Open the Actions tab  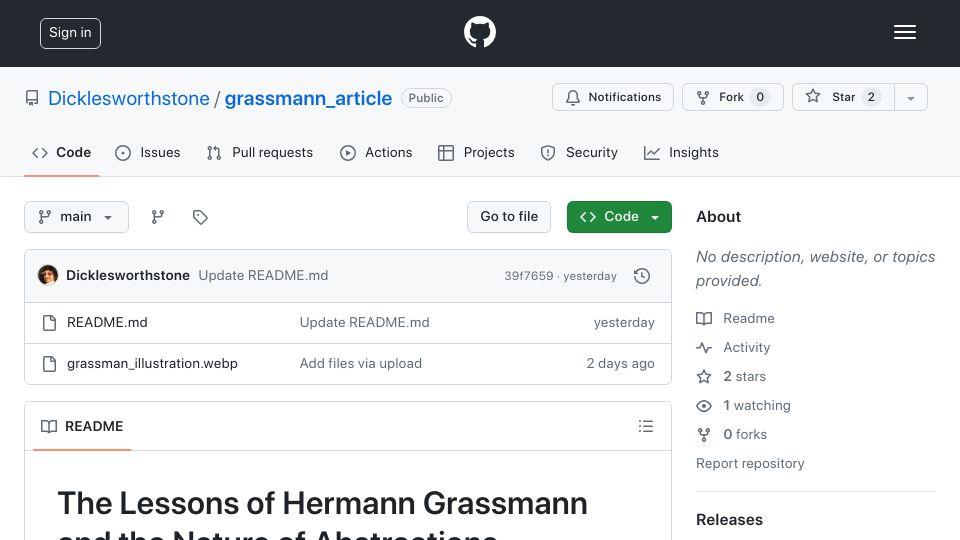coord(376,152)
